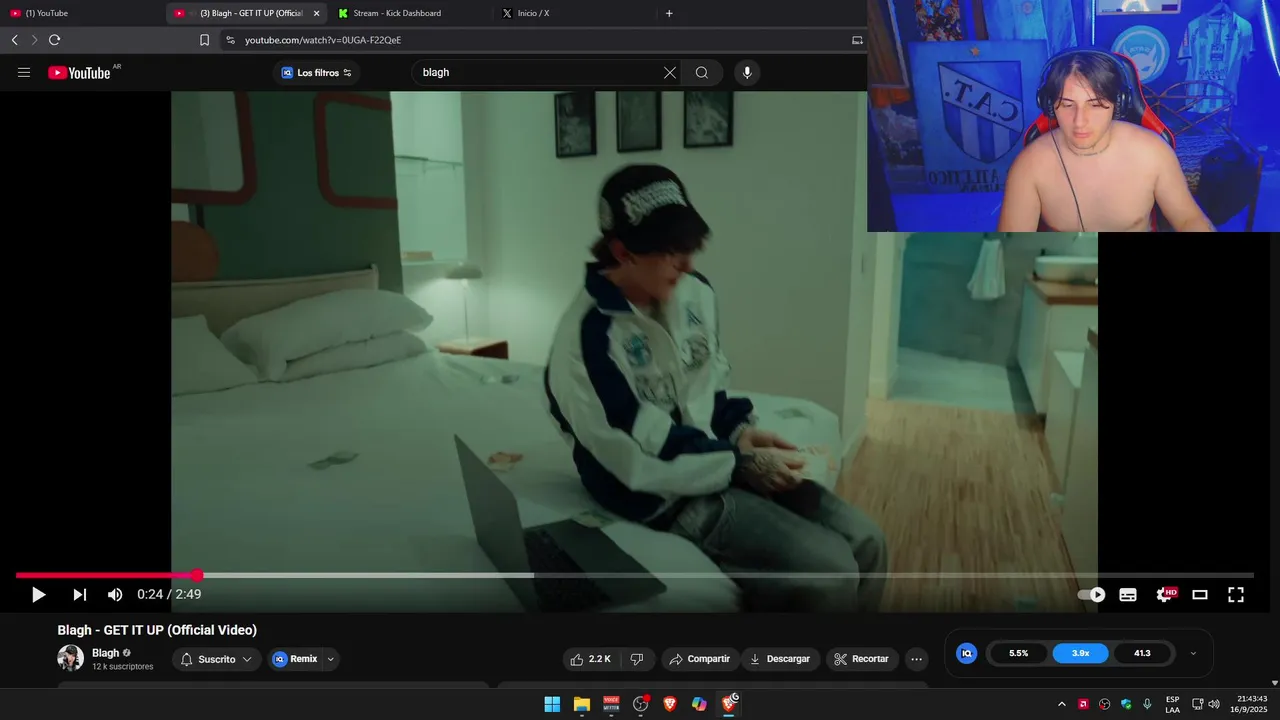Switch to the Inicio / X tab
The width and height of the screenshot is (1280, 720).
(575, 13)
